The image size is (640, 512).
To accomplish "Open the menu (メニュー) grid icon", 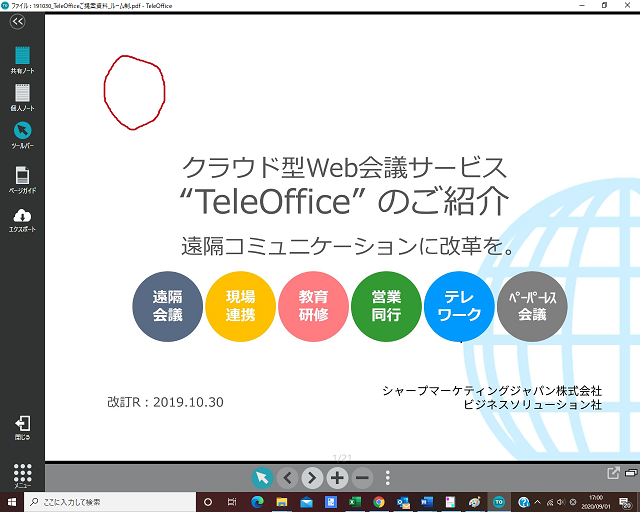I will (x=22, y=476).
